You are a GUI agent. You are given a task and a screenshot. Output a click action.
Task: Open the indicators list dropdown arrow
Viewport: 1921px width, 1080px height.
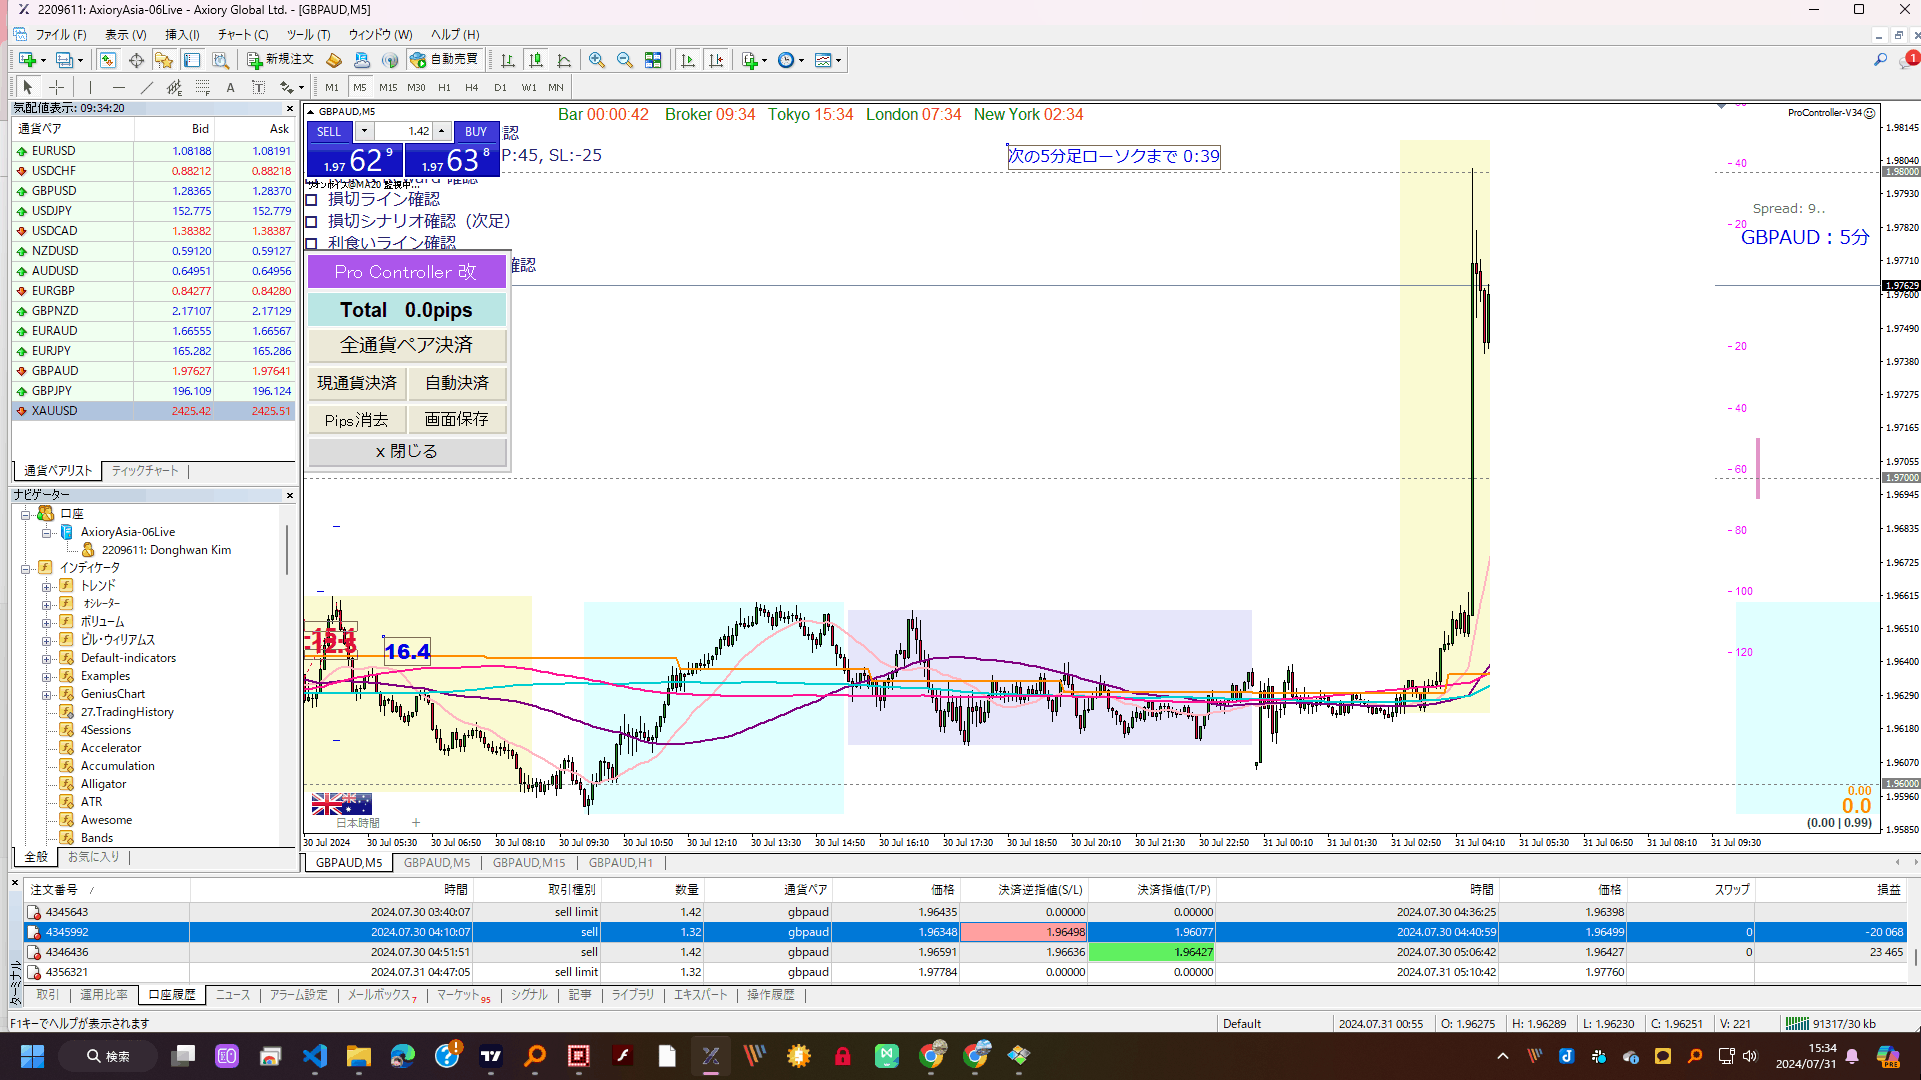765,60
